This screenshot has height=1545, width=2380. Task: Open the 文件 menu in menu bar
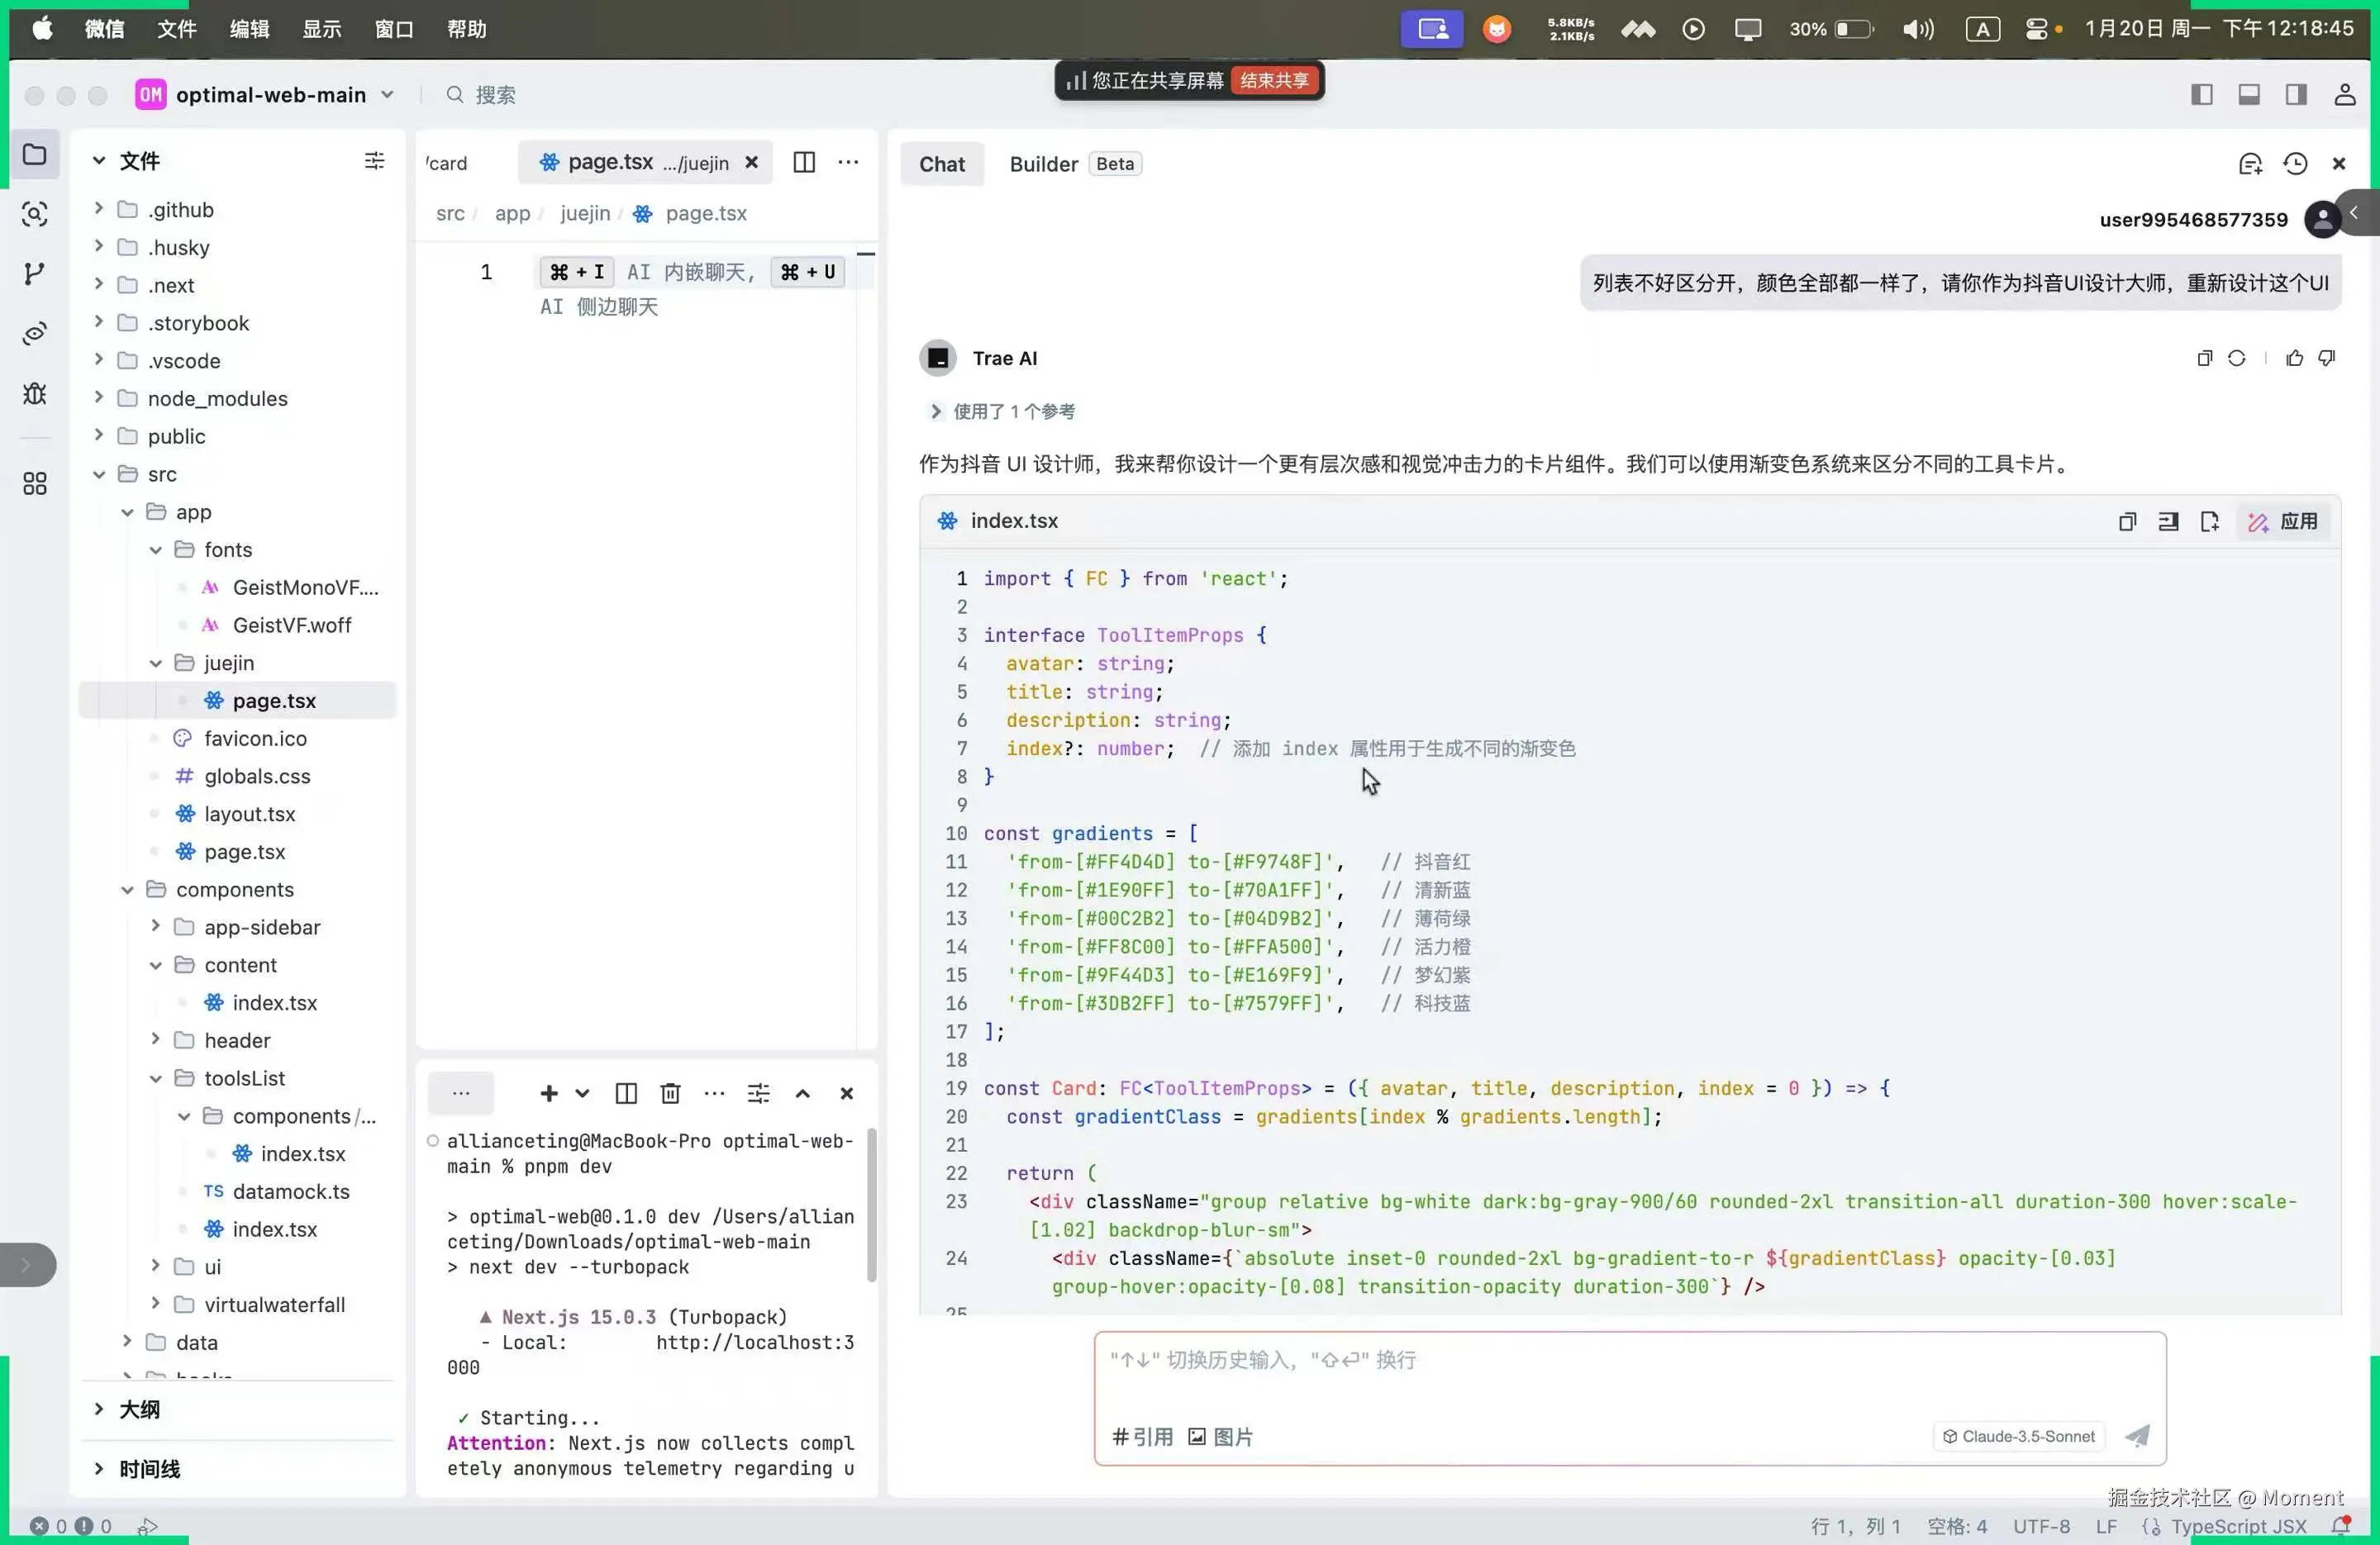177,29
